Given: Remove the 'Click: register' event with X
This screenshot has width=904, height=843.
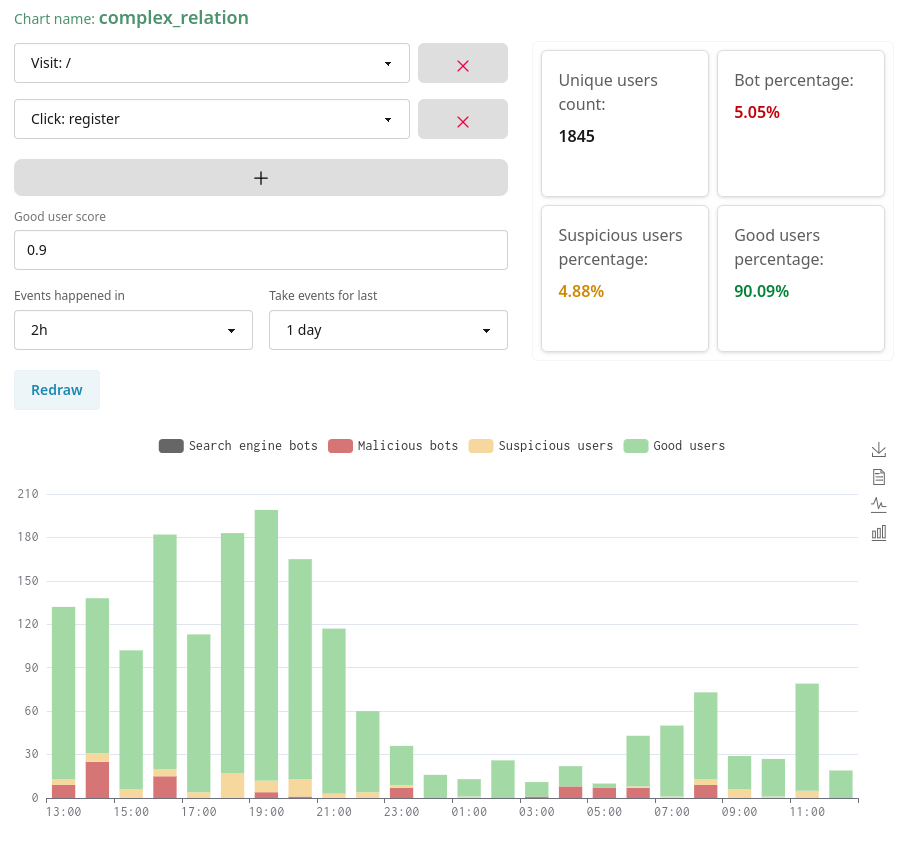Looking at the screenshot, I should tap(462, 120).
